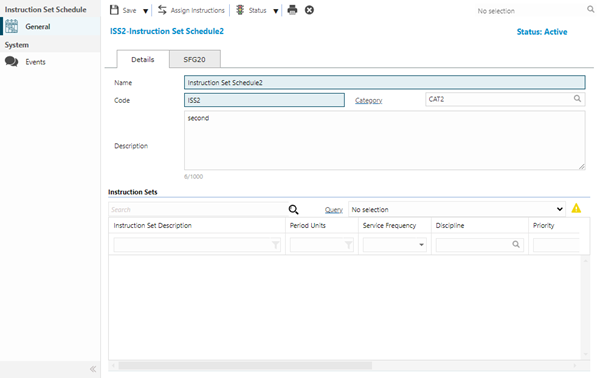600x378 pixels.
Task: Open the Query No selection dropdown
Action: click(457, 209)
